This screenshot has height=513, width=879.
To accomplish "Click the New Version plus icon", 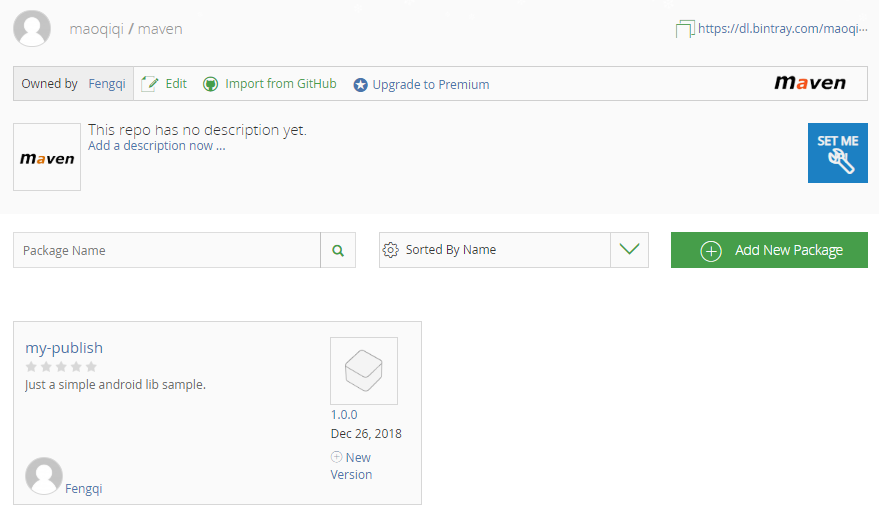I will (x=336, y=457).
